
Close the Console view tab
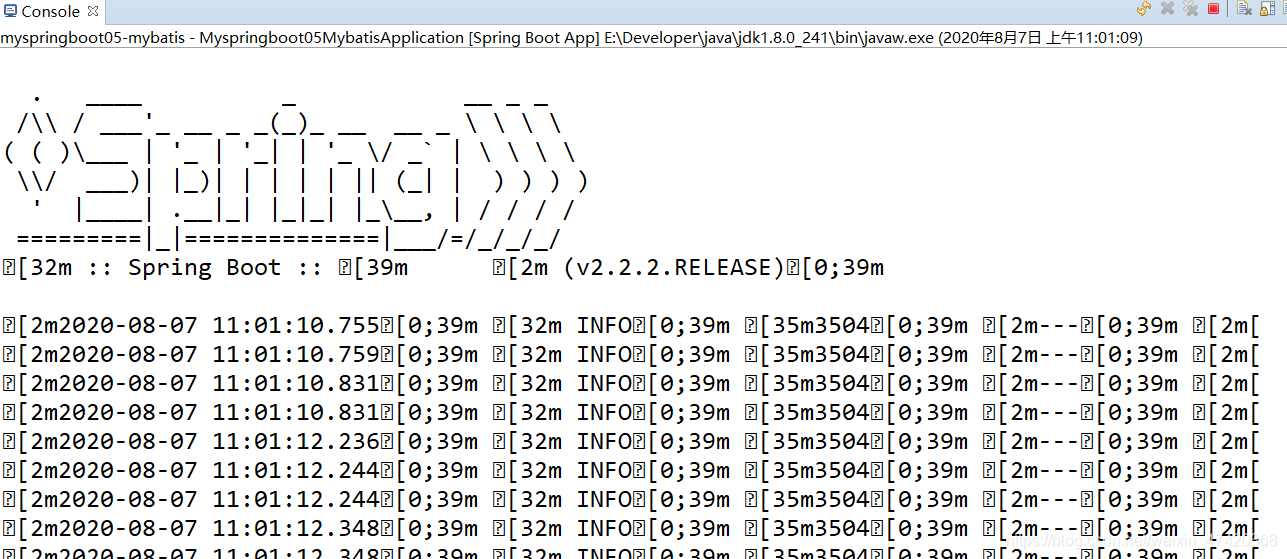(x=93, y=12)
